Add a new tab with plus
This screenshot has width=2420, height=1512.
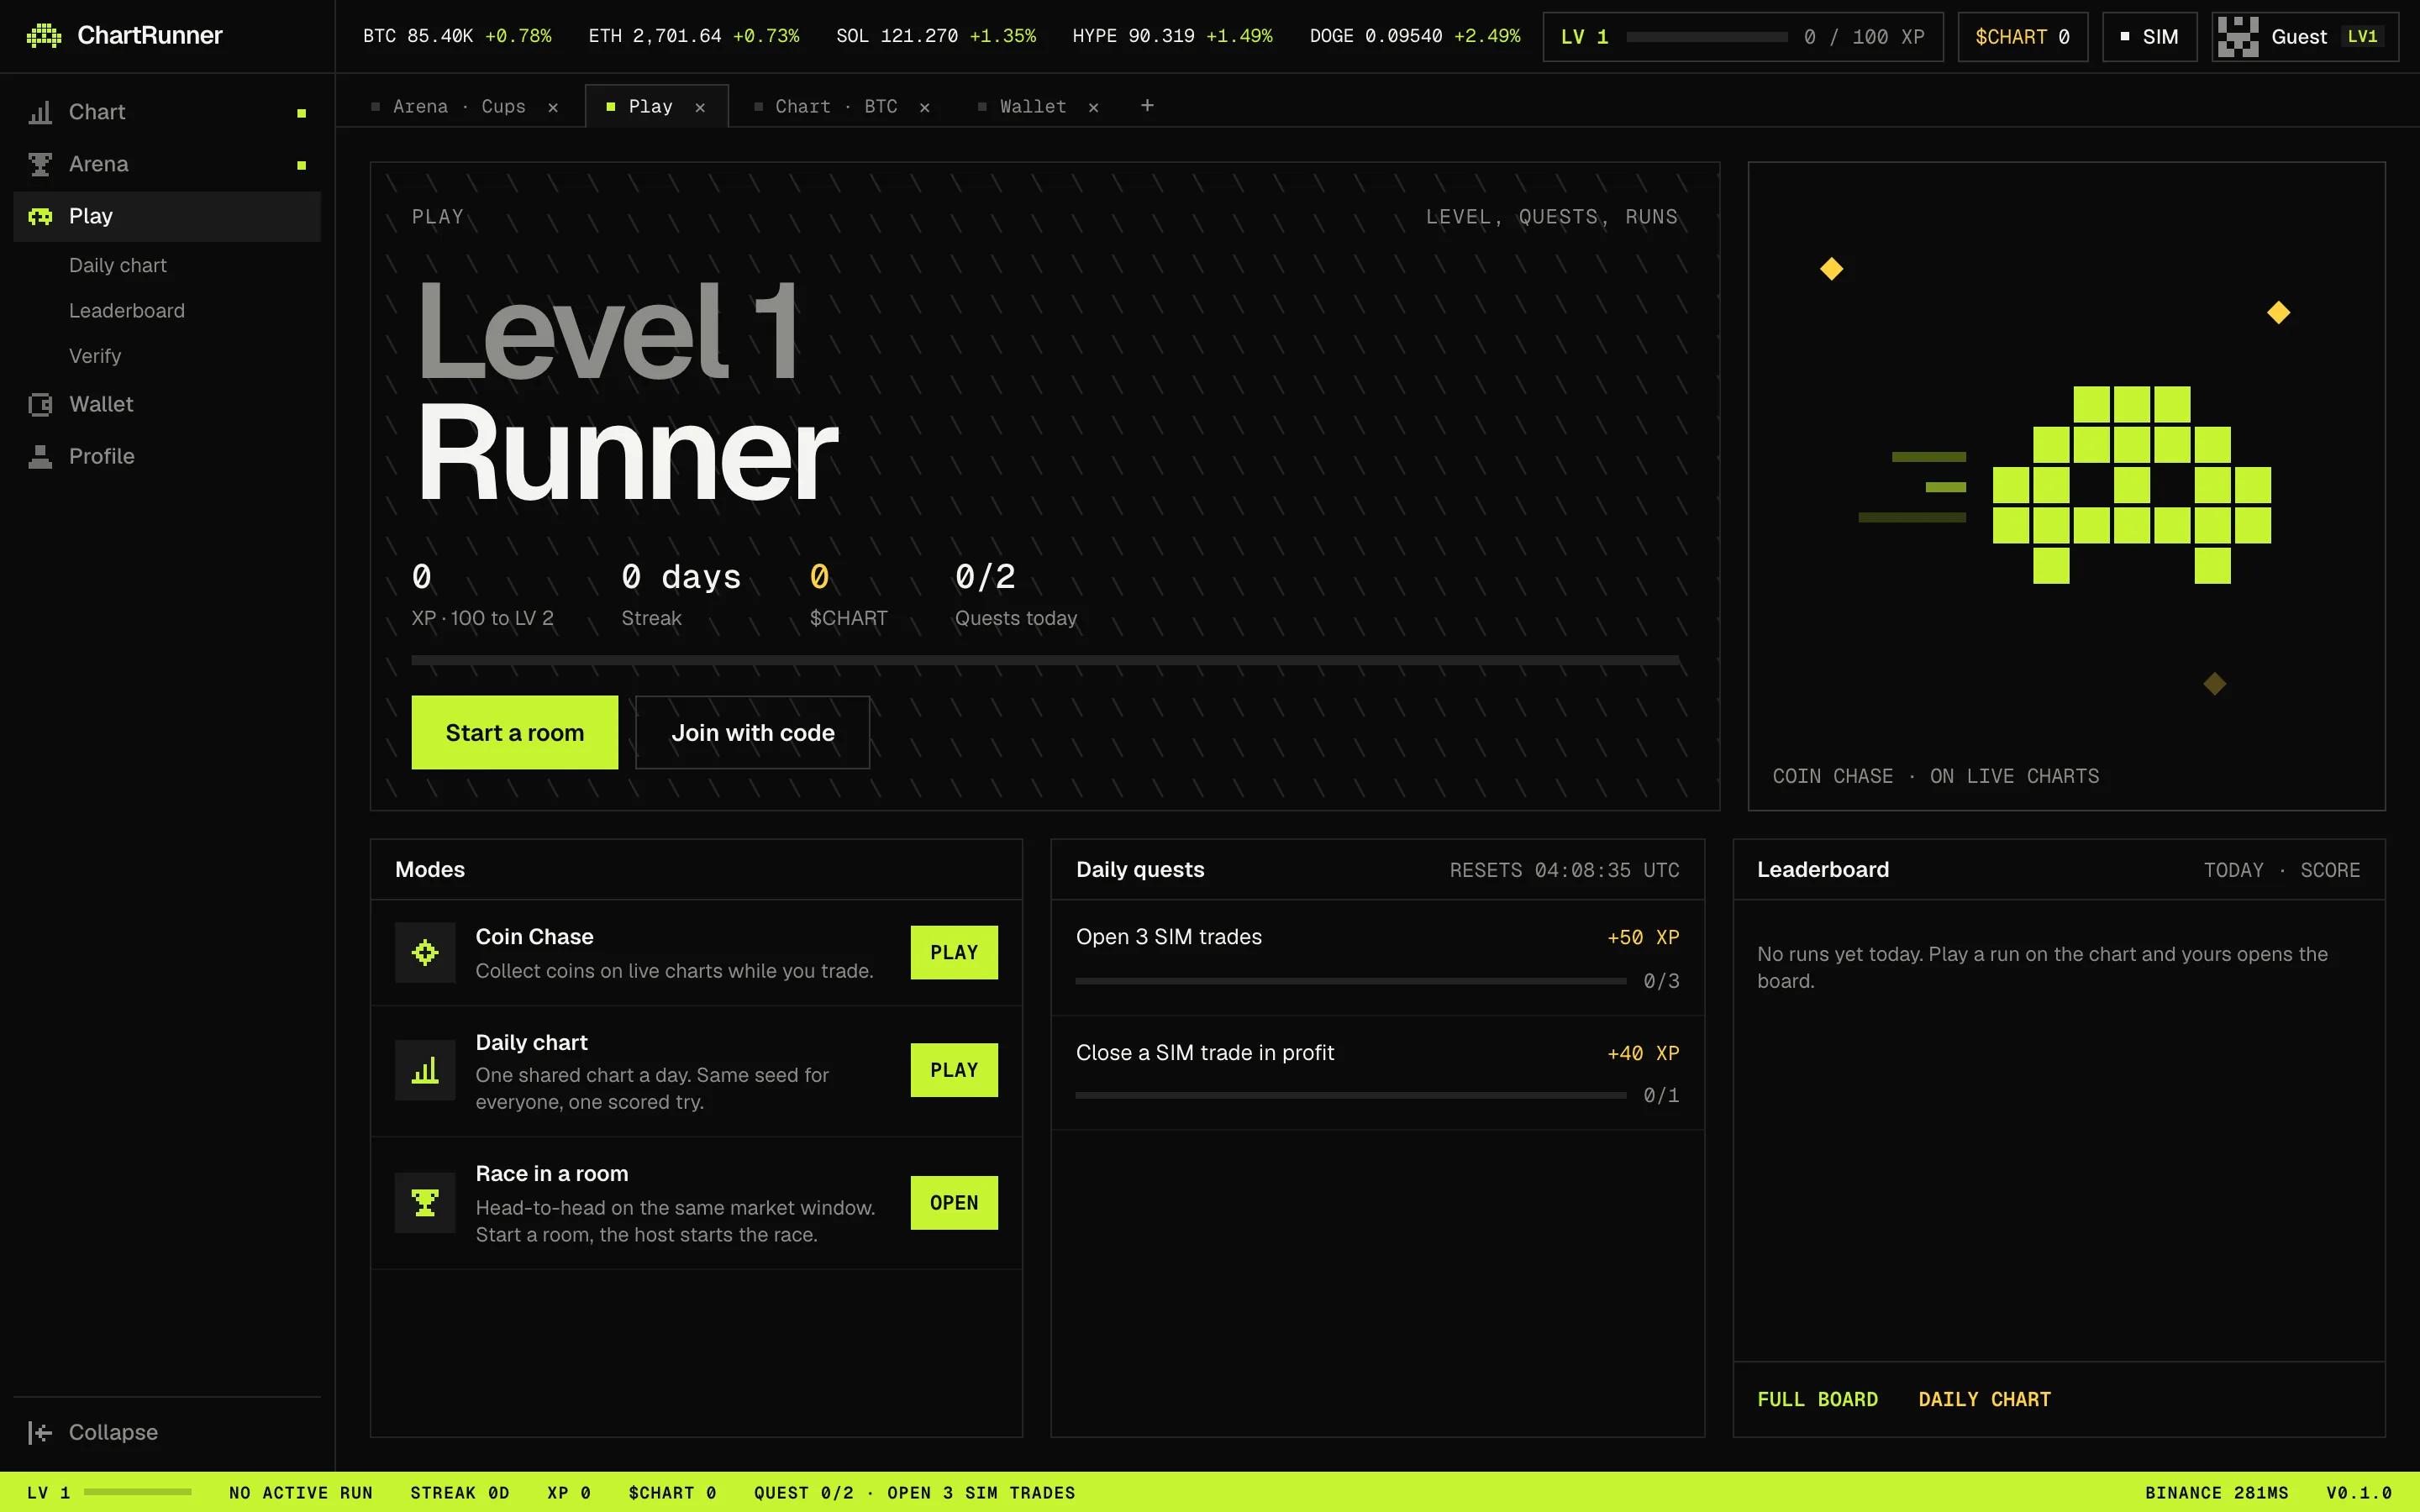[1147, 105]
